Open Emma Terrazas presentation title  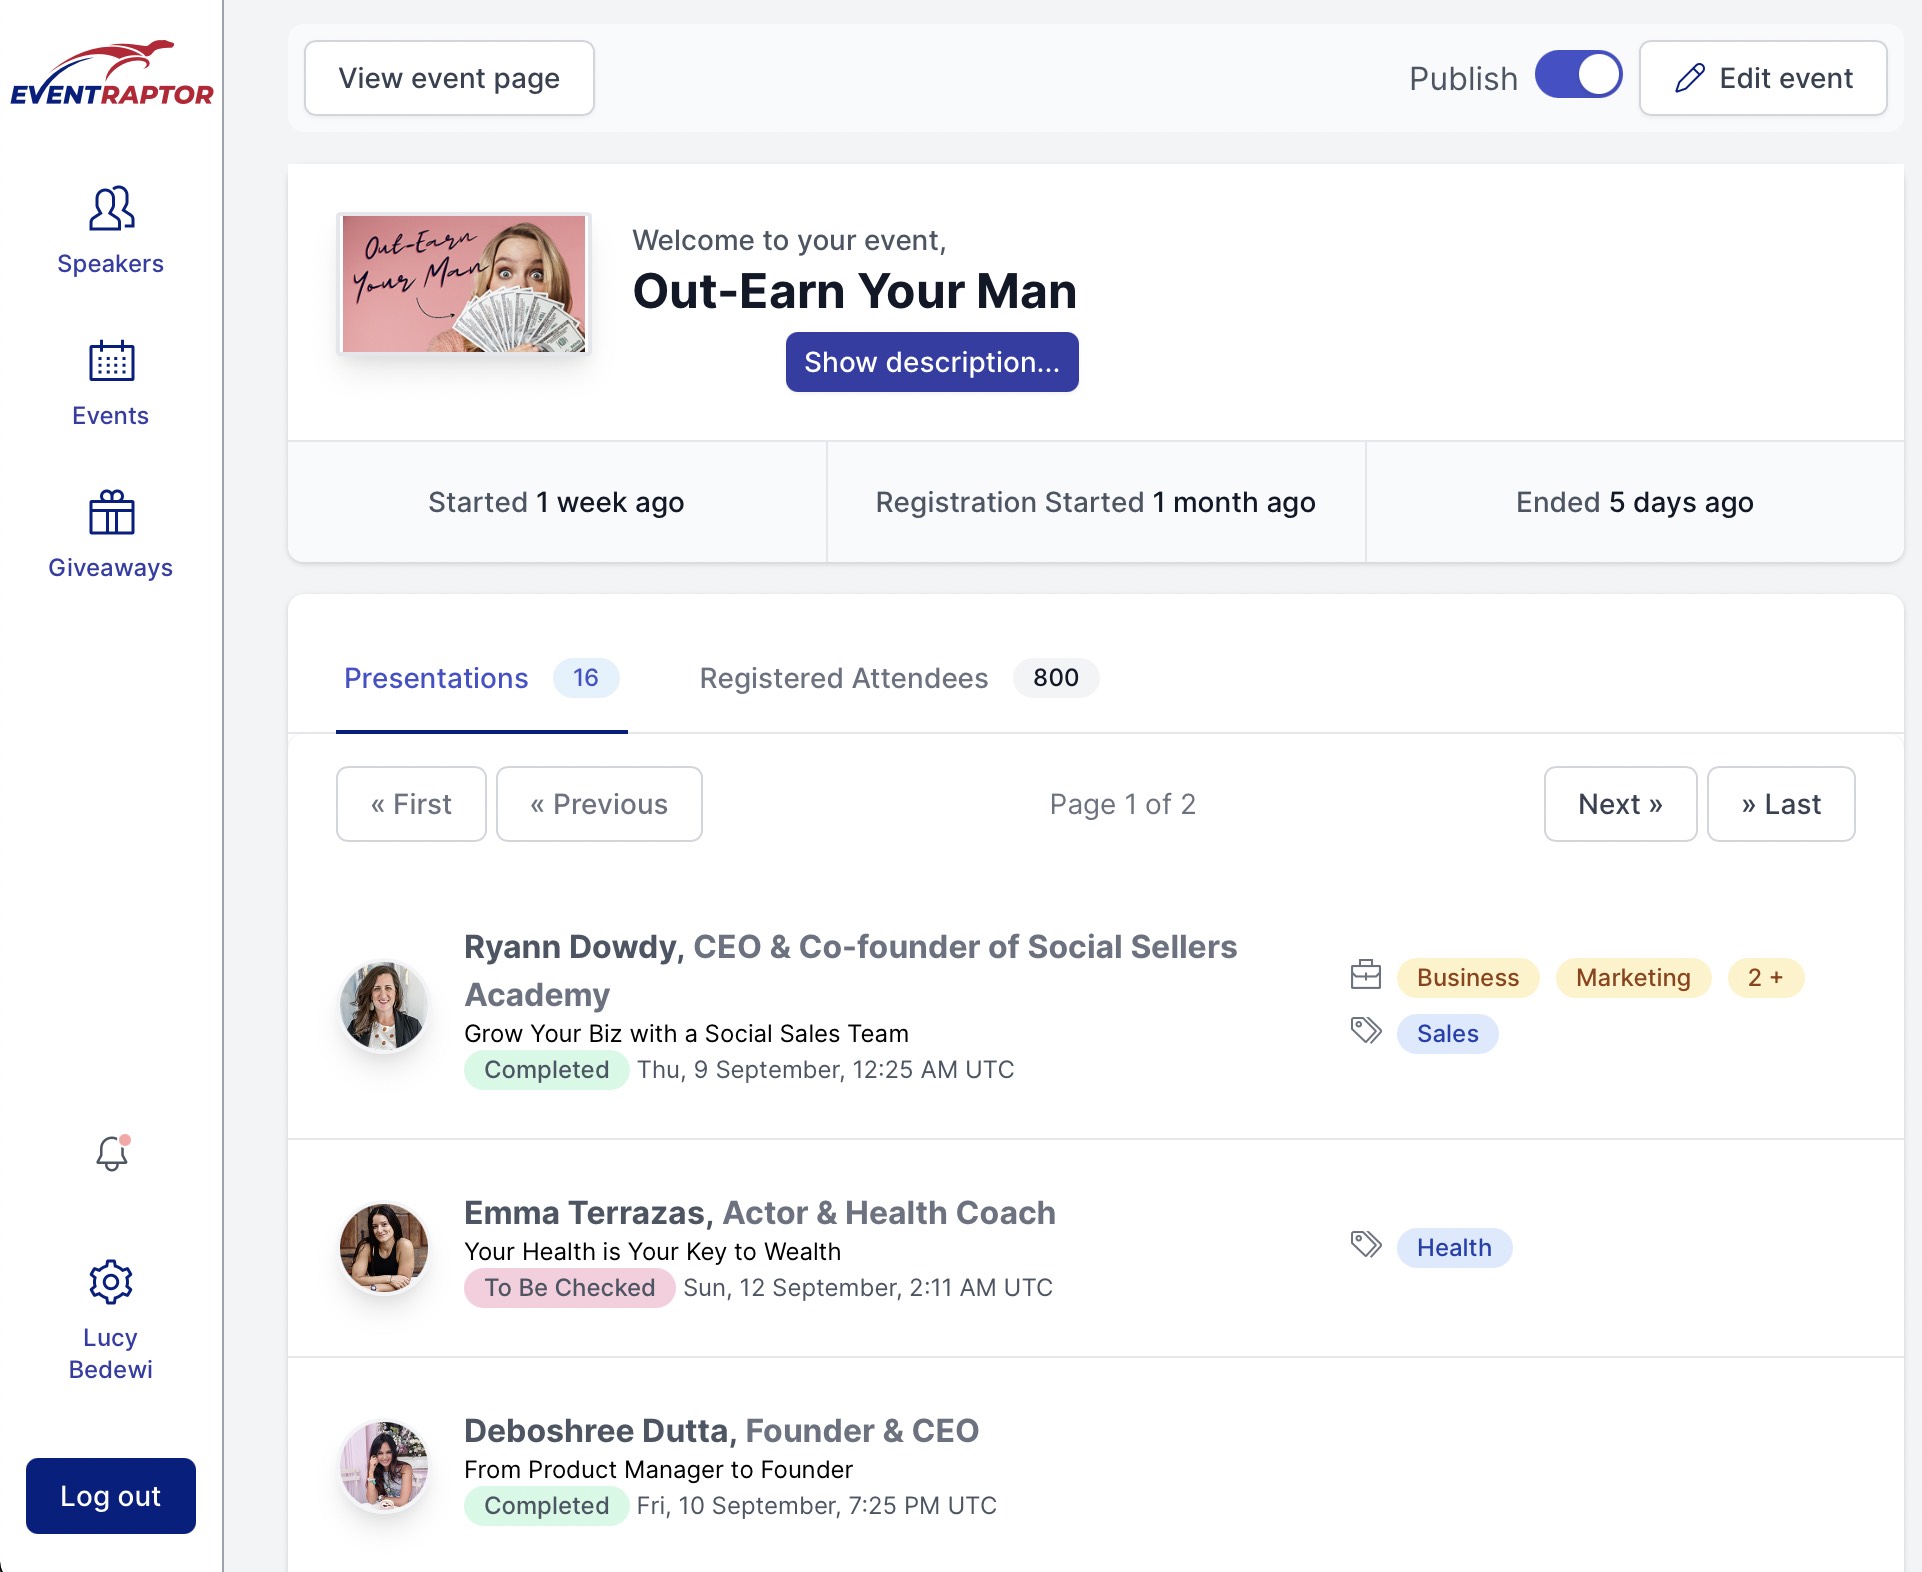tap(652, 1252)
